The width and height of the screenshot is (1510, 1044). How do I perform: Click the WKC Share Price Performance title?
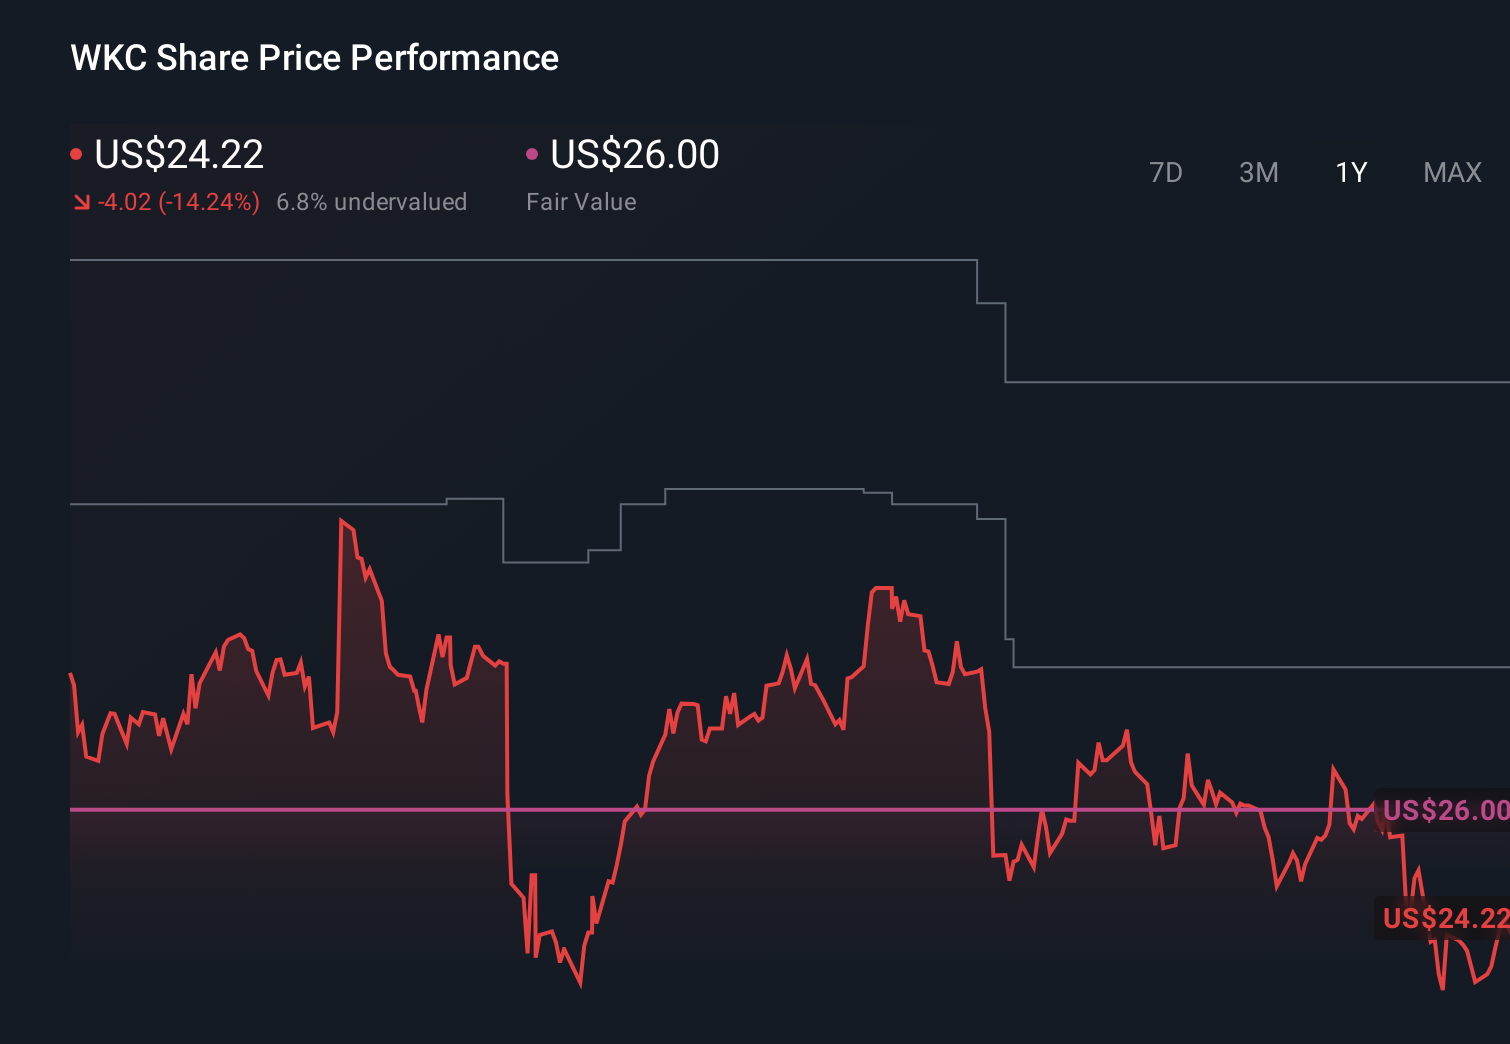pos(313,57)
